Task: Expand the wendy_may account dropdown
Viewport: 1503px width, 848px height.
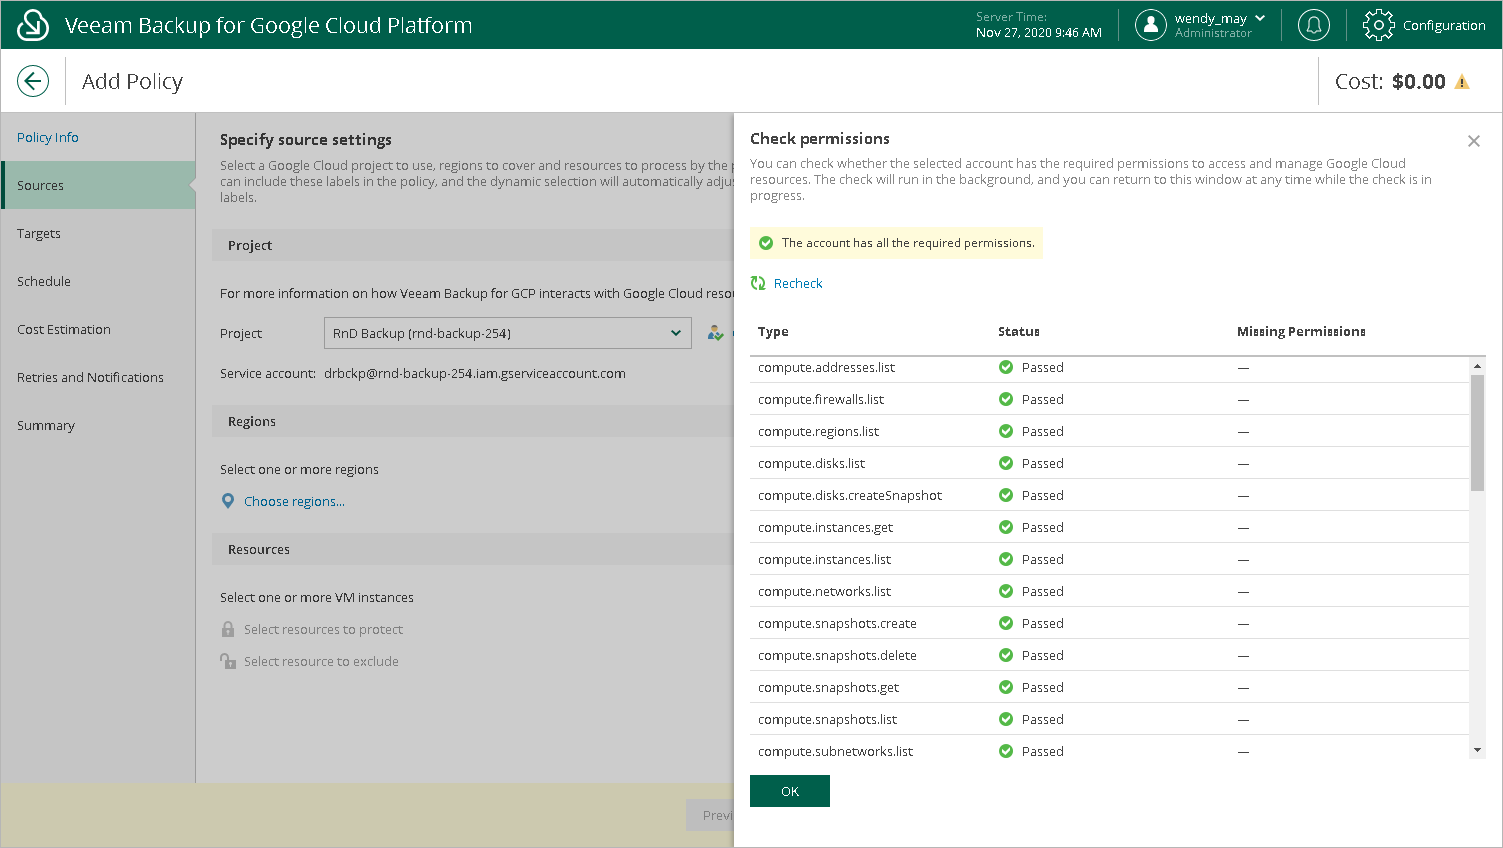Action: pos(1260,18)
